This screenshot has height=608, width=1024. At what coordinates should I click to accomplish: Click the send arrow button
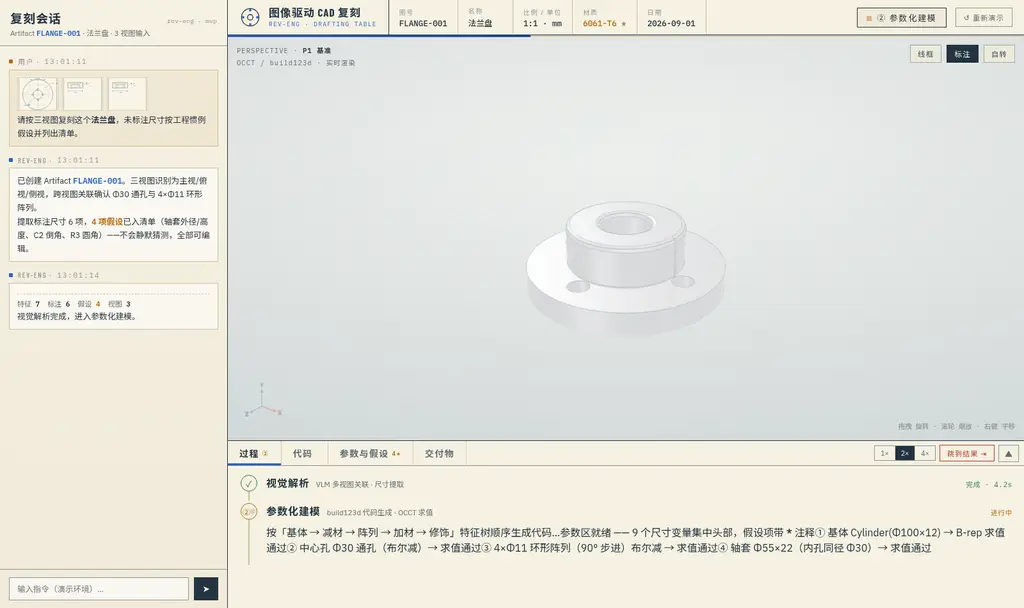click(206, 588)
